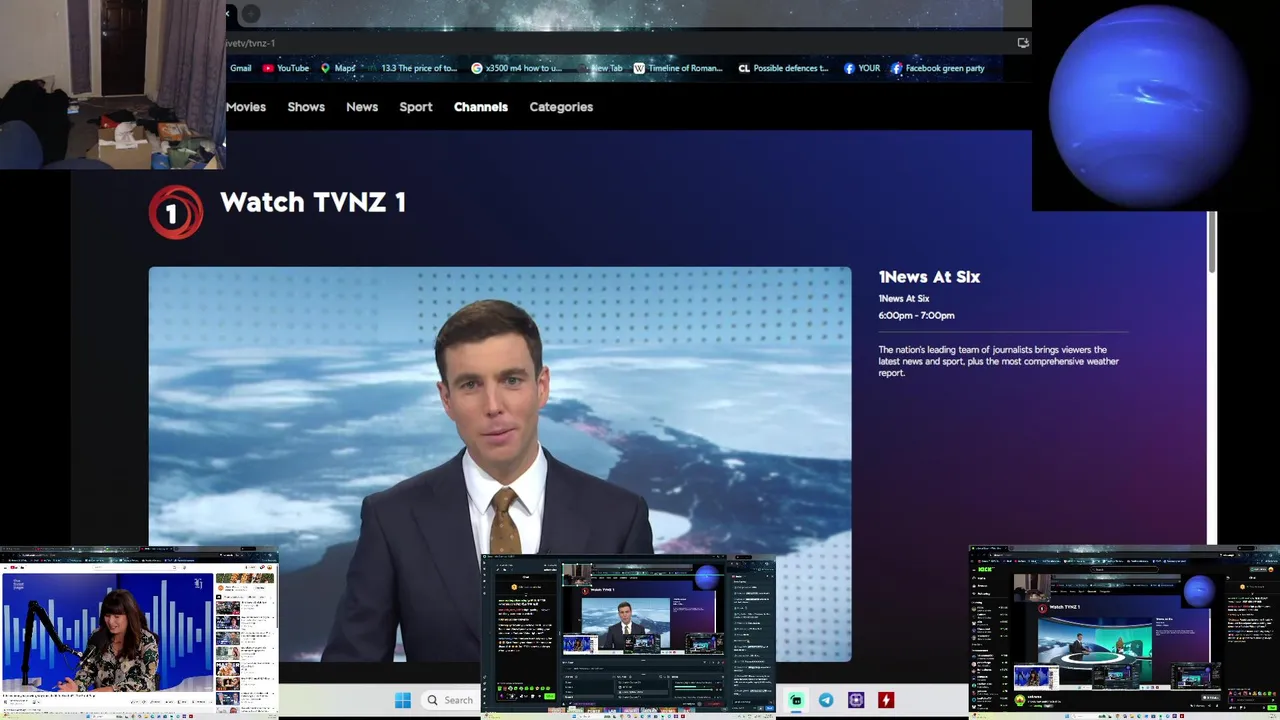
Task: Open the YouTube bookmark
Action: point(286,68)
